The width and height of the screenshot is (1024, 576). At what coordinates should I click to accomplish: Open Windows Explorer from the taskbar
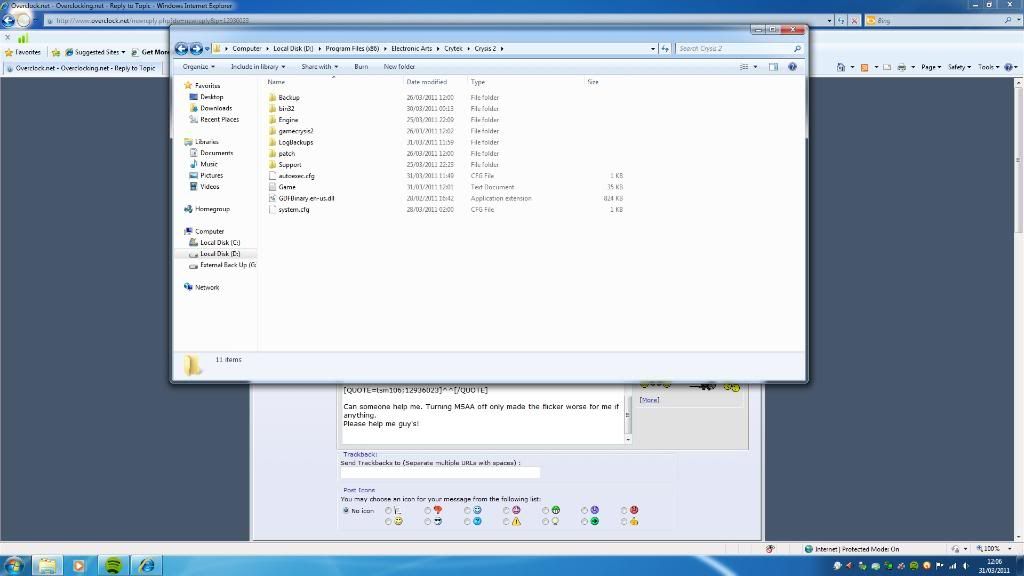point(47,566)
